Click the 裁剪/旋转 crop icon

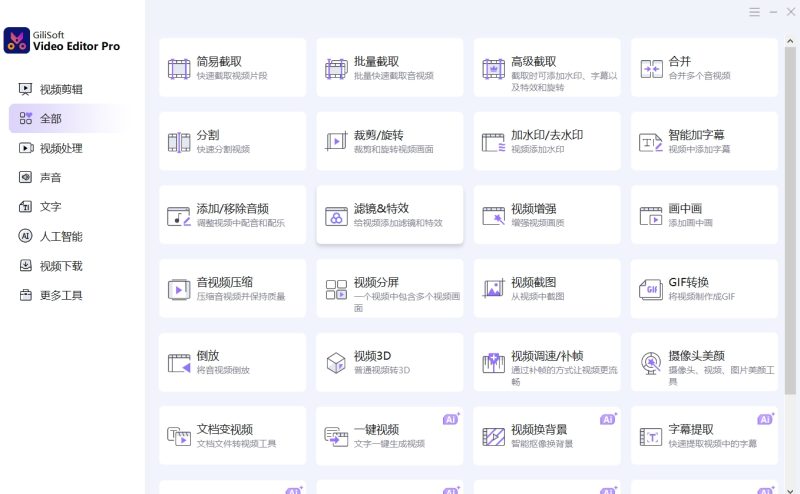pyautogui.click(x=336, y=141)
